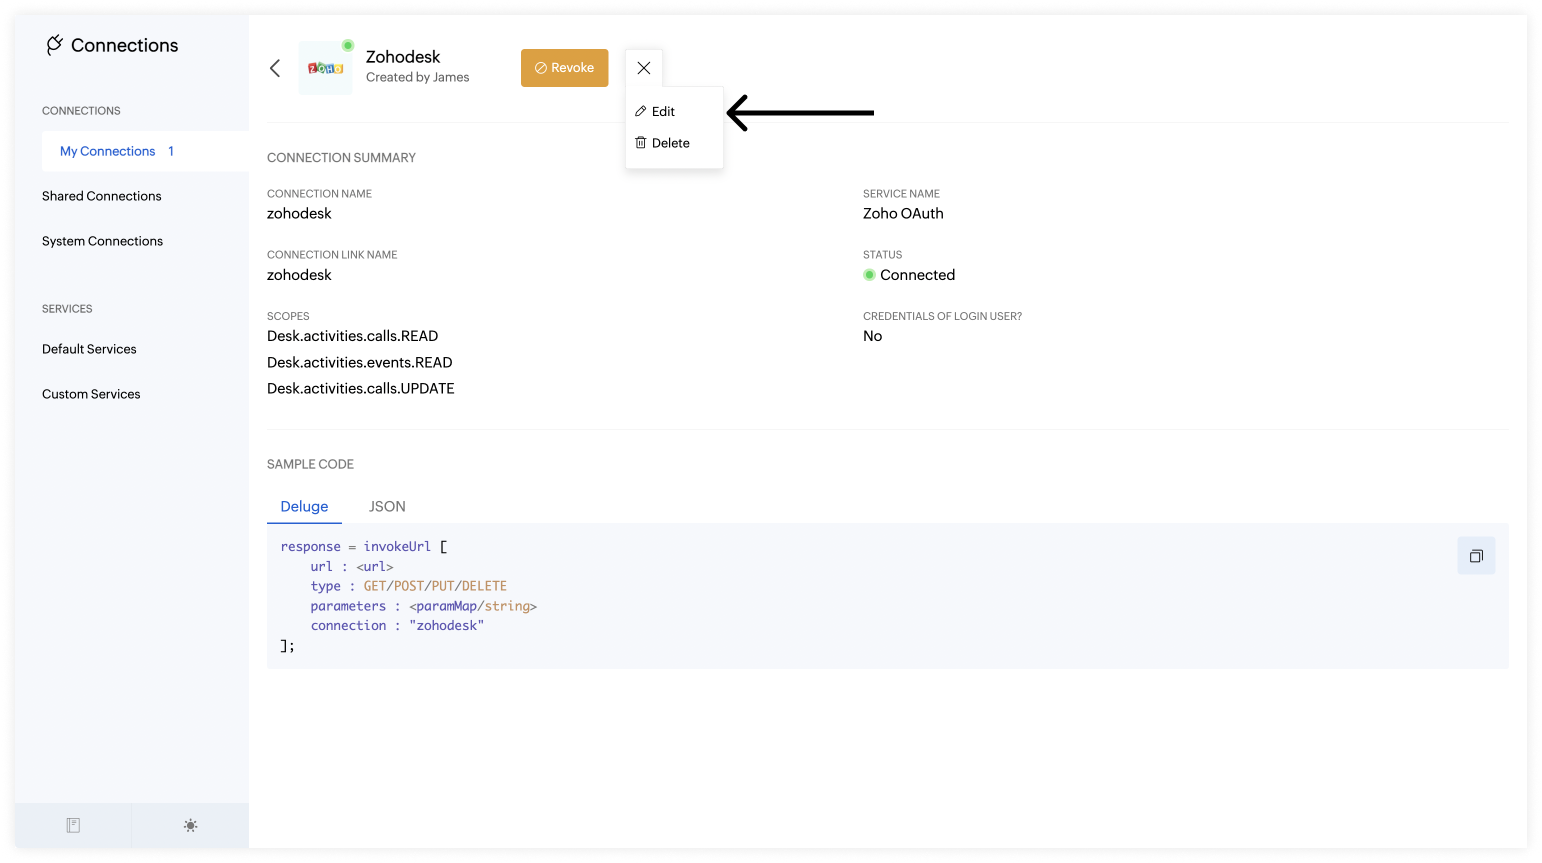Image resolution: width=1542 pixels, height=863 pixels.
Task: Click the plug icon beside the Connections title
Action: coord(55,45)
